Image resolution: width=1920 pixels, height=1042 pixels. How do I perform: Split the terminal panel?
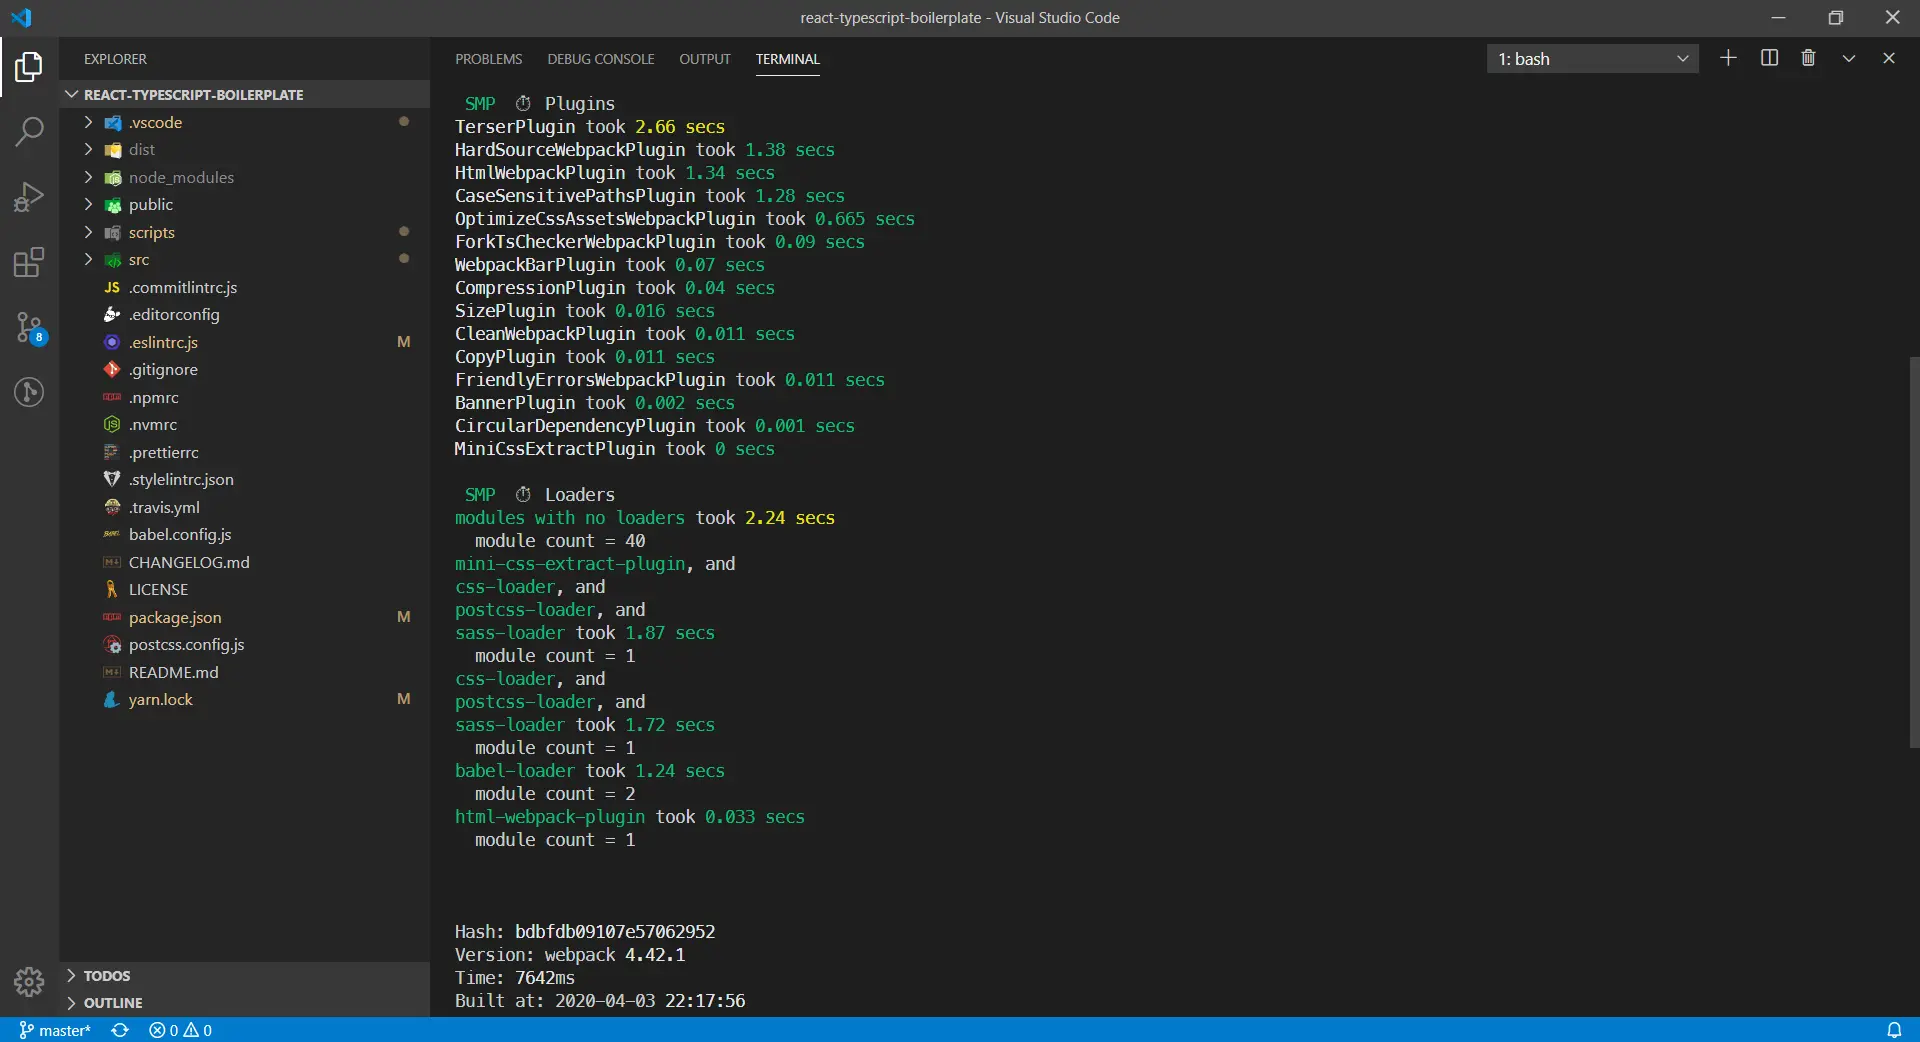(1769, 58)
